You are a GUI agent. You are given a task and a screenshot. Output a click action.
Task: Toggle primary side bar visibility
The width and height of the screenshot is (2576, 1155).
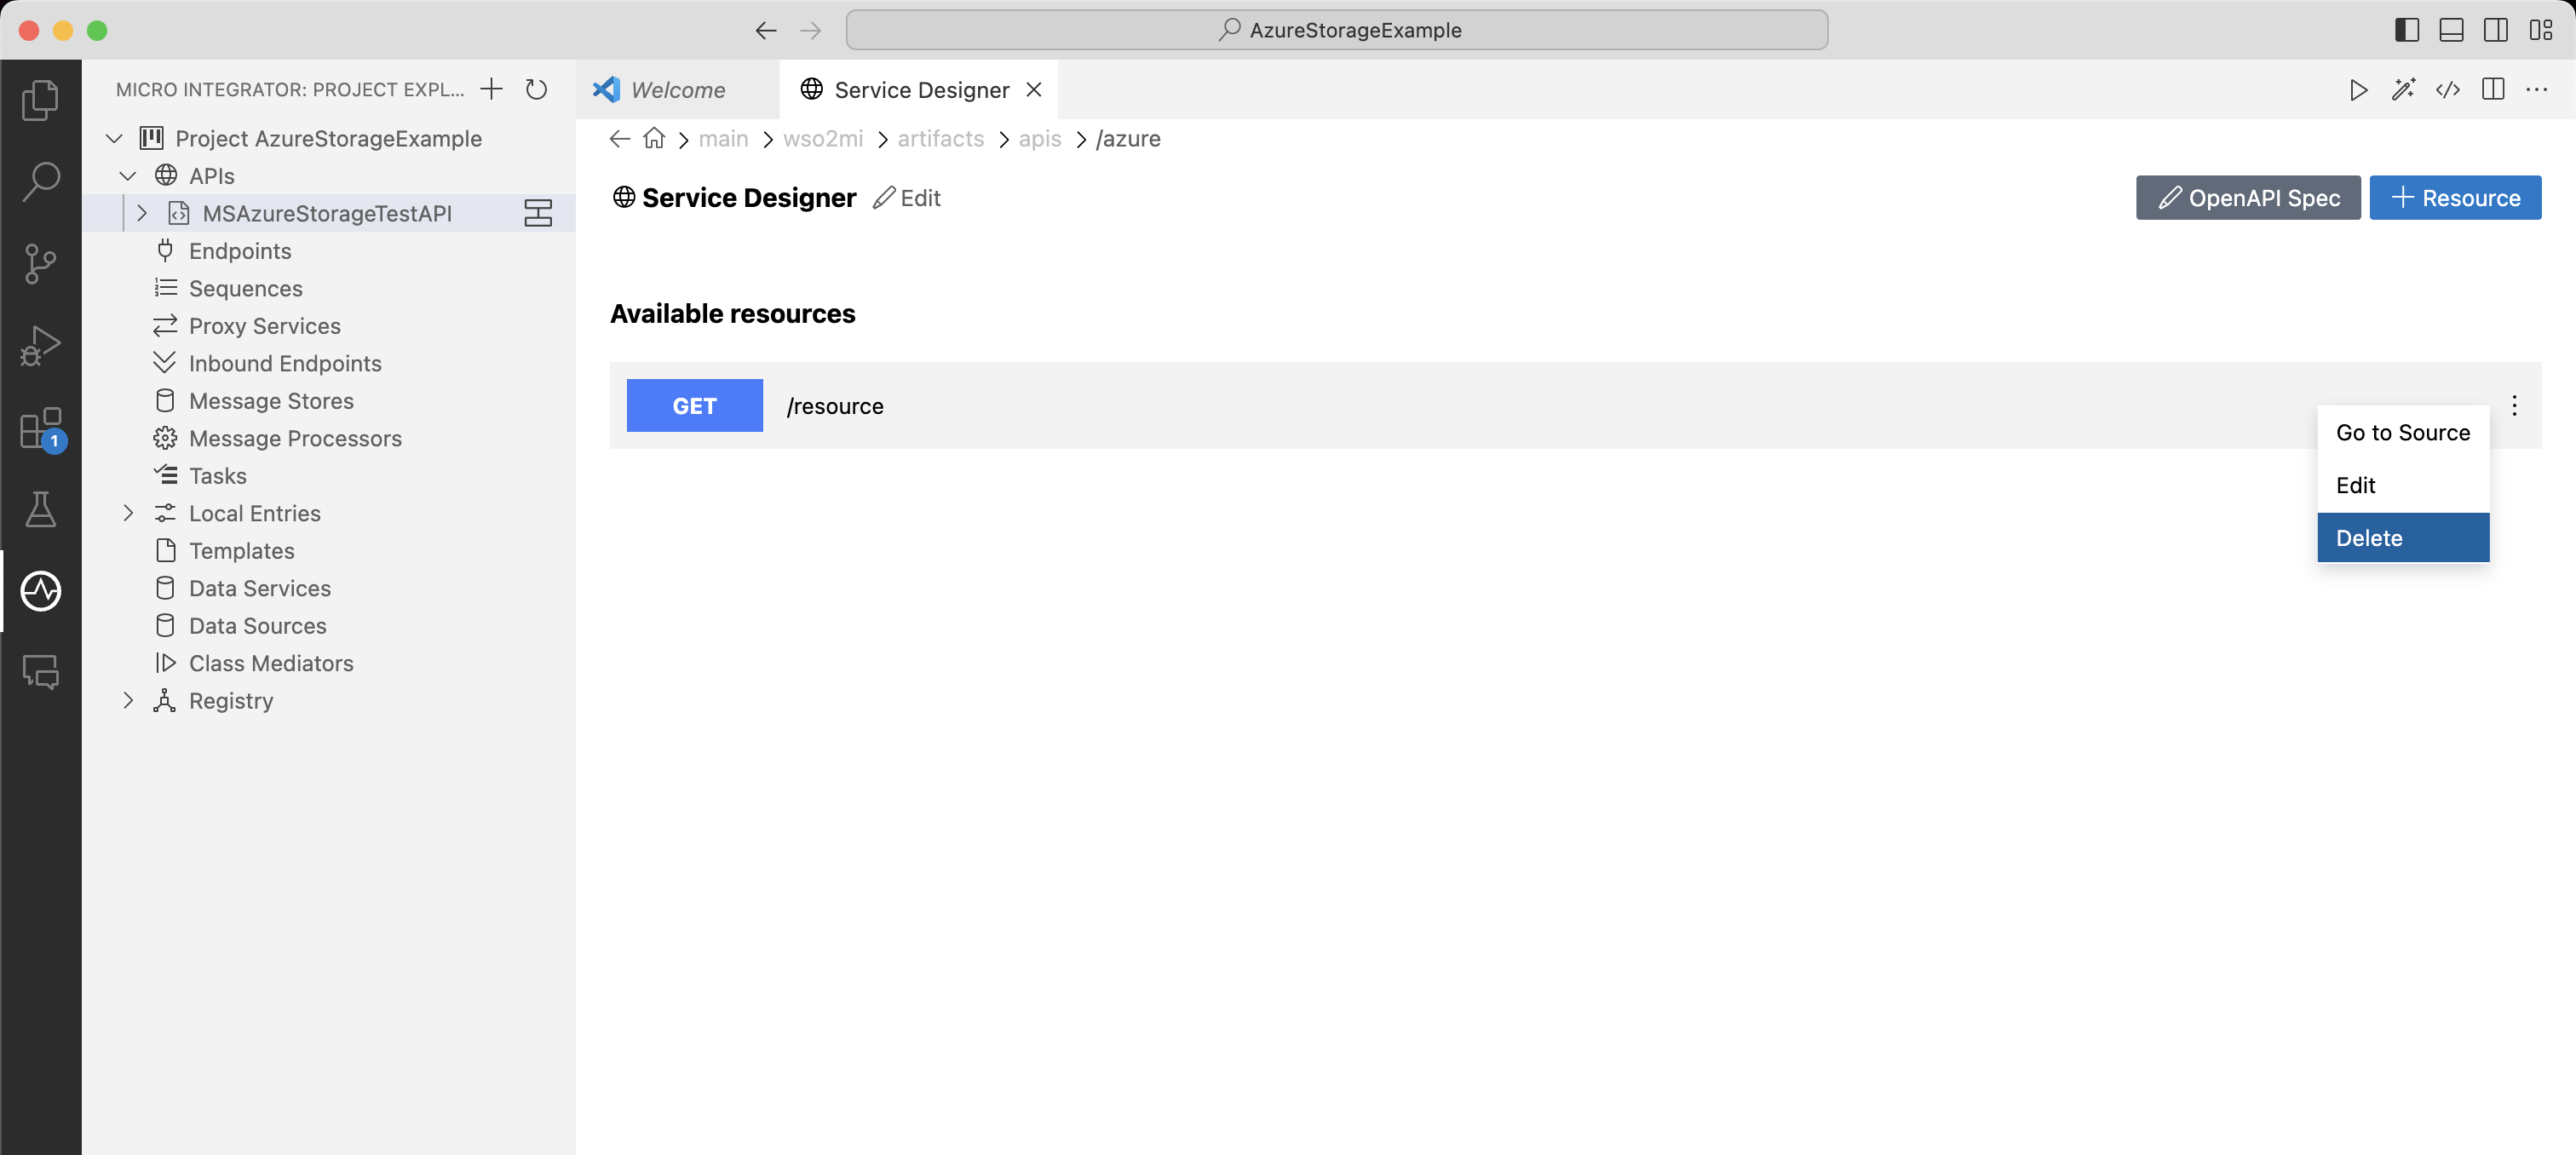(2407, 30)
